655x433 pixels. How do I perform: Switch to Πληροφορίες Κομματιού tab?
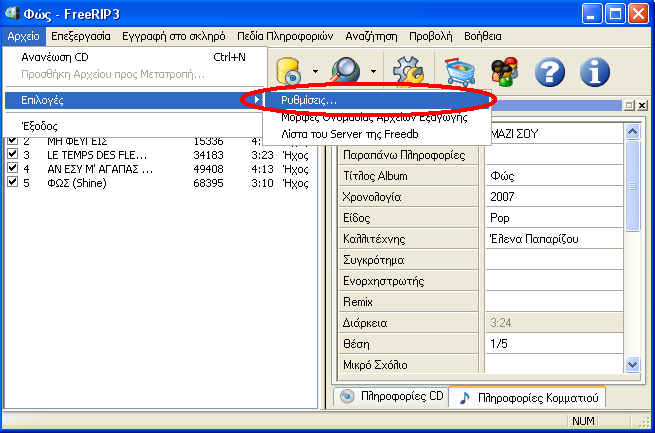tap(527, 397)
